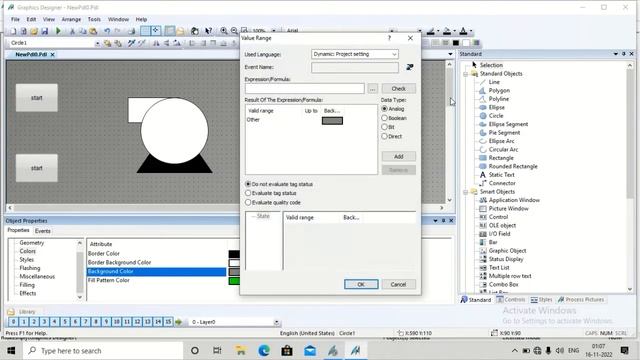Click the help question mark in Value Range
Image resolution: width=640 pixels, height=360 pixels.
click(x=389, y=38)
